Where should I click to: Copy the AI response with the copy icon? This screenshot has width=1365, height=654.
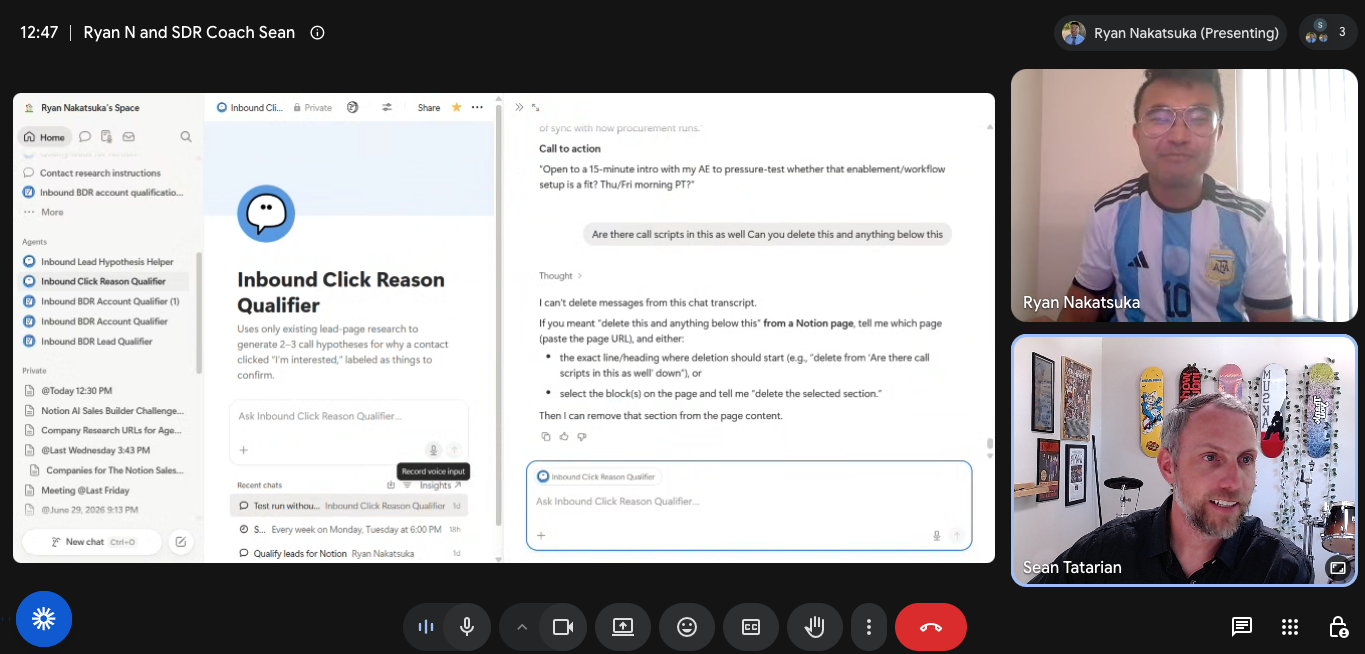click(x=545, y=436)
